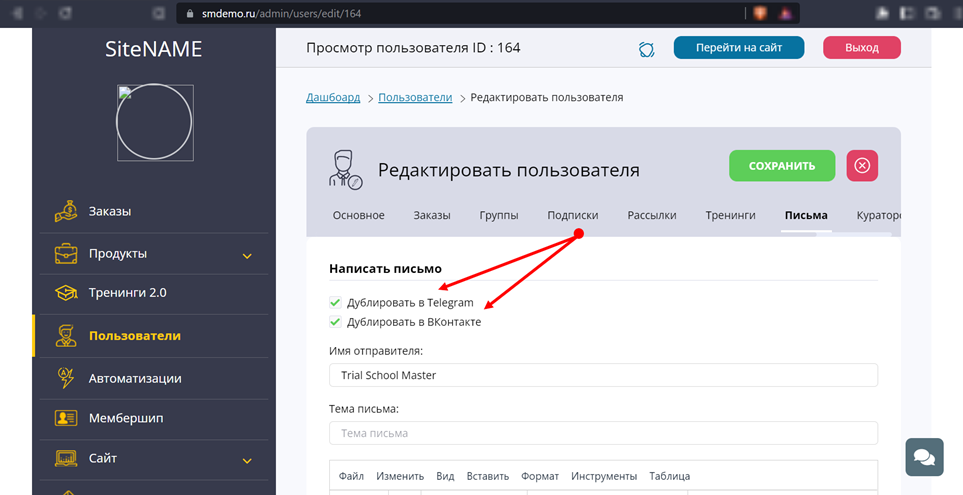This screenshot has height=495, width=963.
Task: Uncheck Дублировать в Telegram
Action: [x=335, y=302]
